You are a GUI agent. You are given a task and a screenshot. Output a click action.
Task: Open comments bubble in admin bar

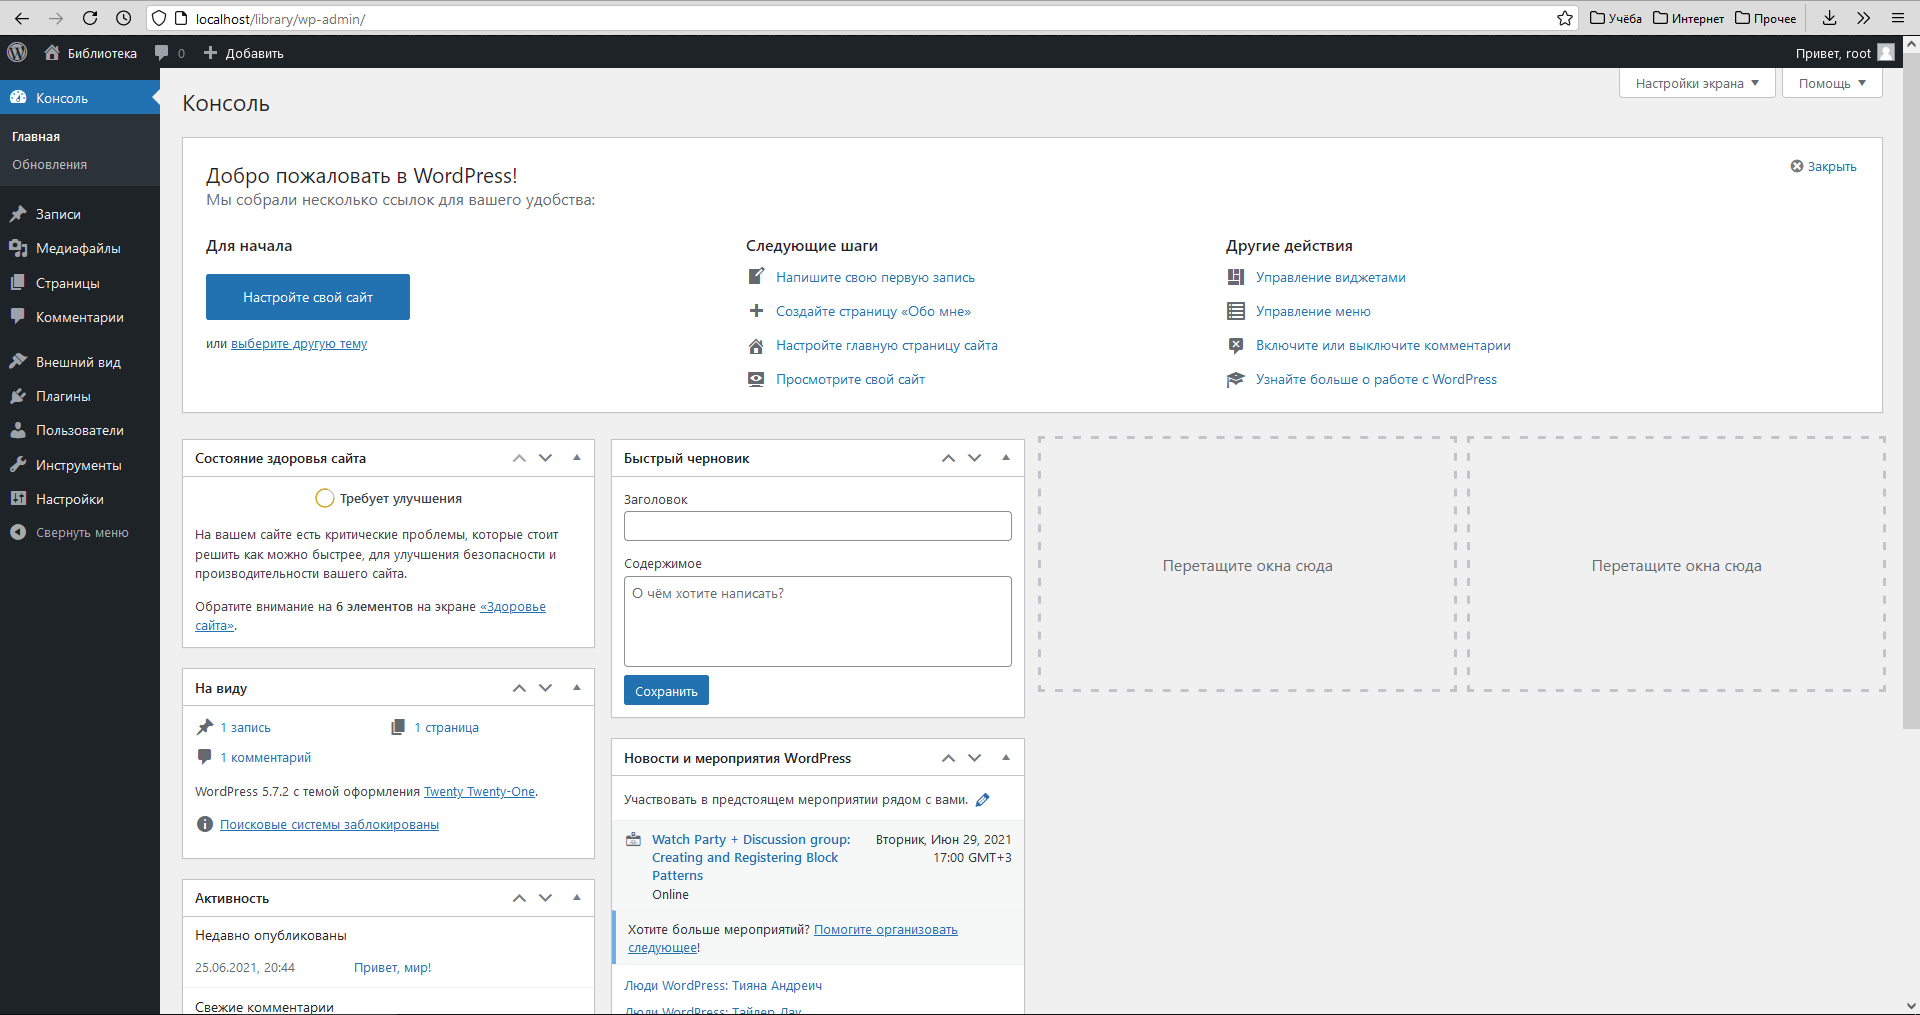(x=162, y=53)
